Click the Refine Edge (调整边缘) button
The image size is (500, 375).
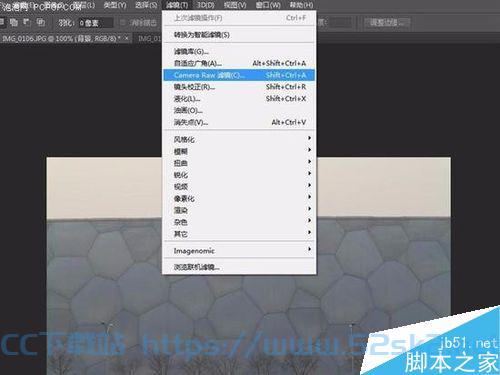(386, 23)
